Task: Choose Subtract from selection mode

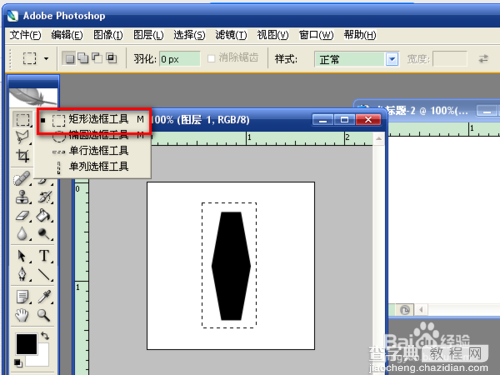Action: click(97, 58)
